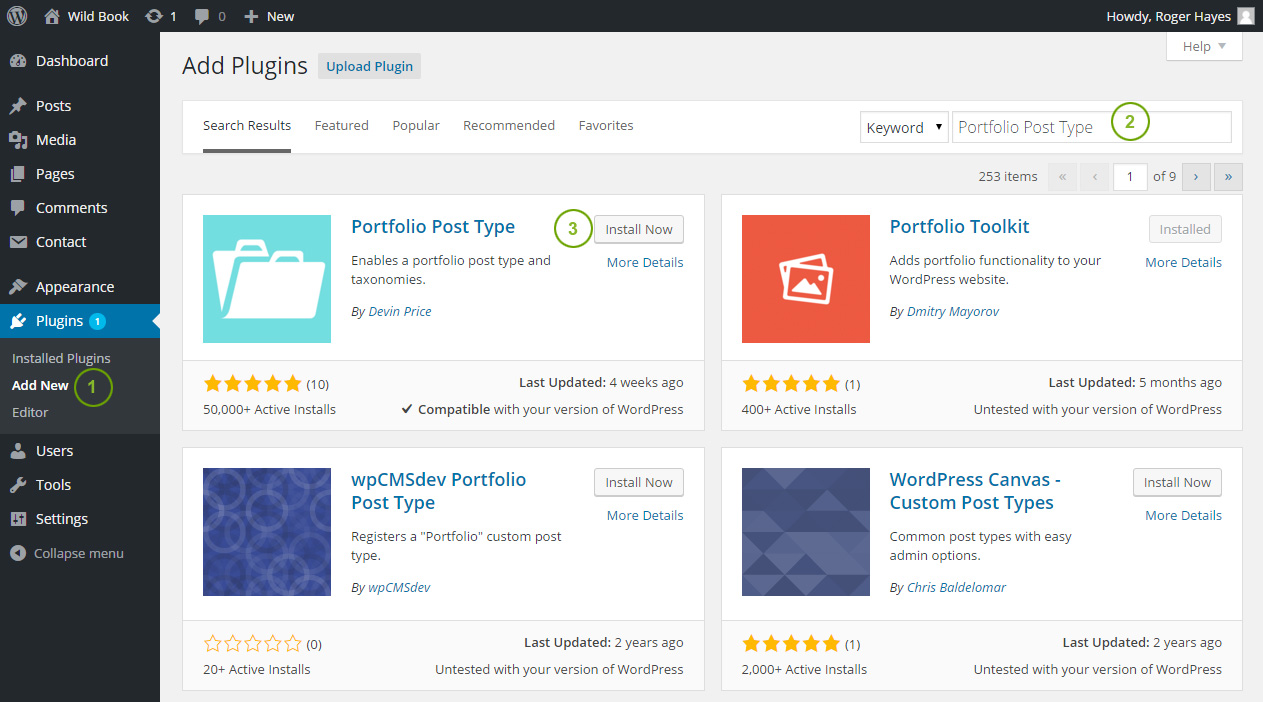Viewport: 1263px width, 702px height.
Task: Install the wpCMSdev Portfolio Post Type plugin
Action: tap(639, 482)
